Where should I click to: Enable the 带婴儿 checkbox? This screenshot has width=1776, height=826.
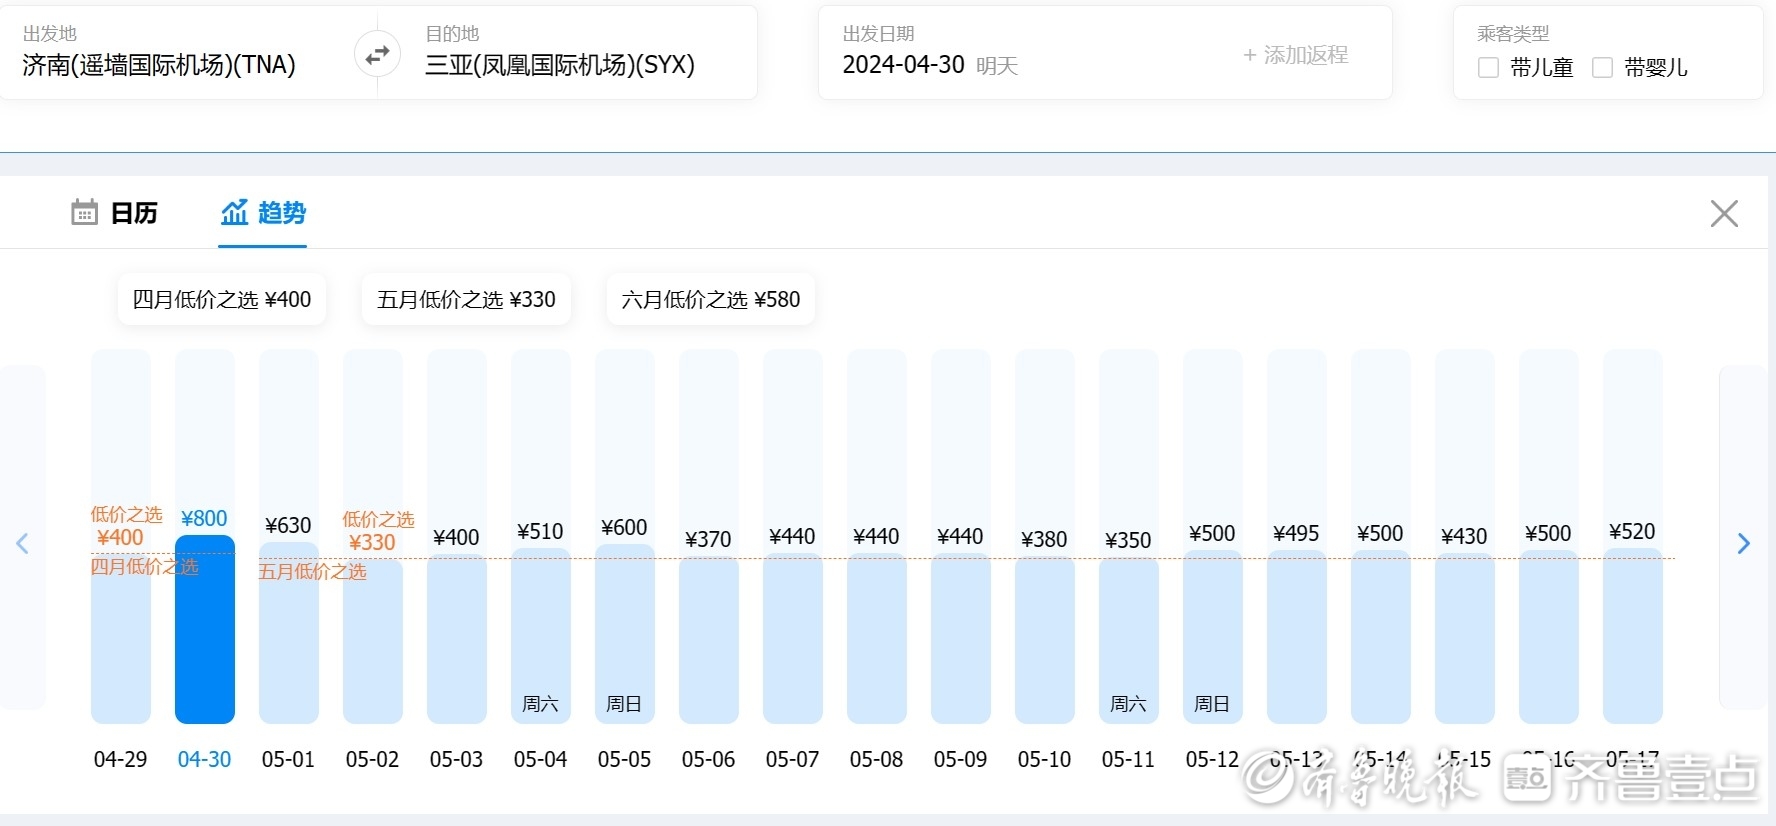coord(1602,68)
